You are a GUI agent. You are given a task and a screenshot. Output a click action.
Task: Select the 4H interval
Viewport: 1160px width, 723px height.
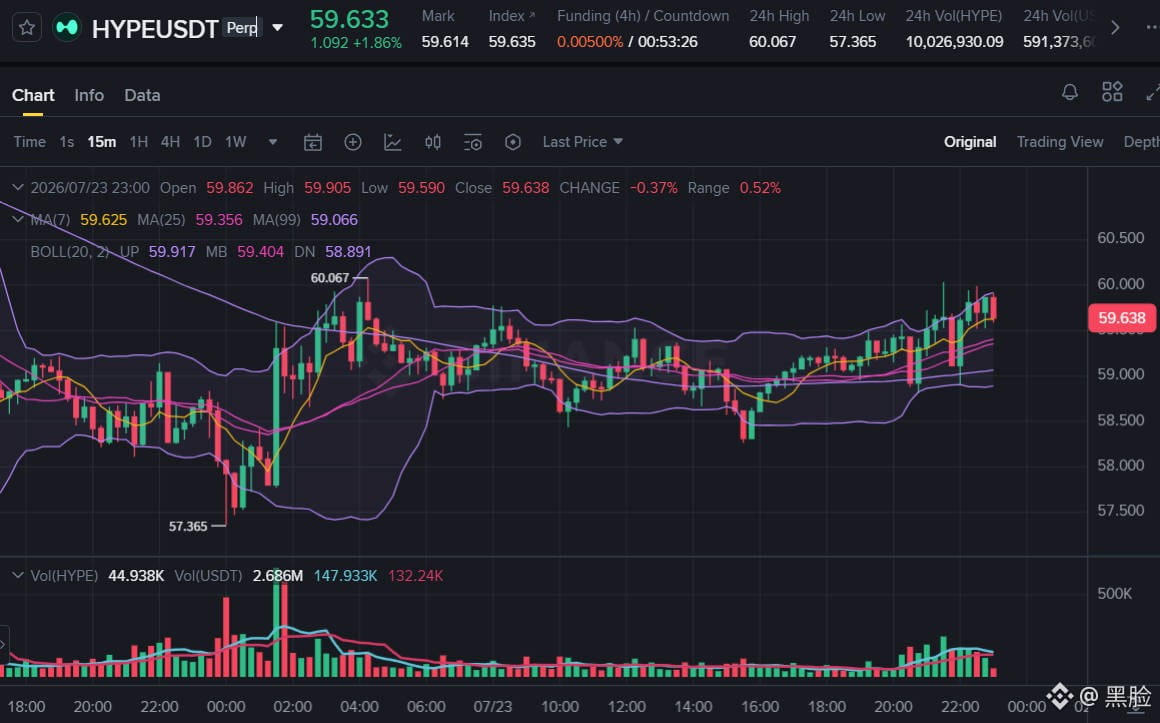click(x=170, y=142)
